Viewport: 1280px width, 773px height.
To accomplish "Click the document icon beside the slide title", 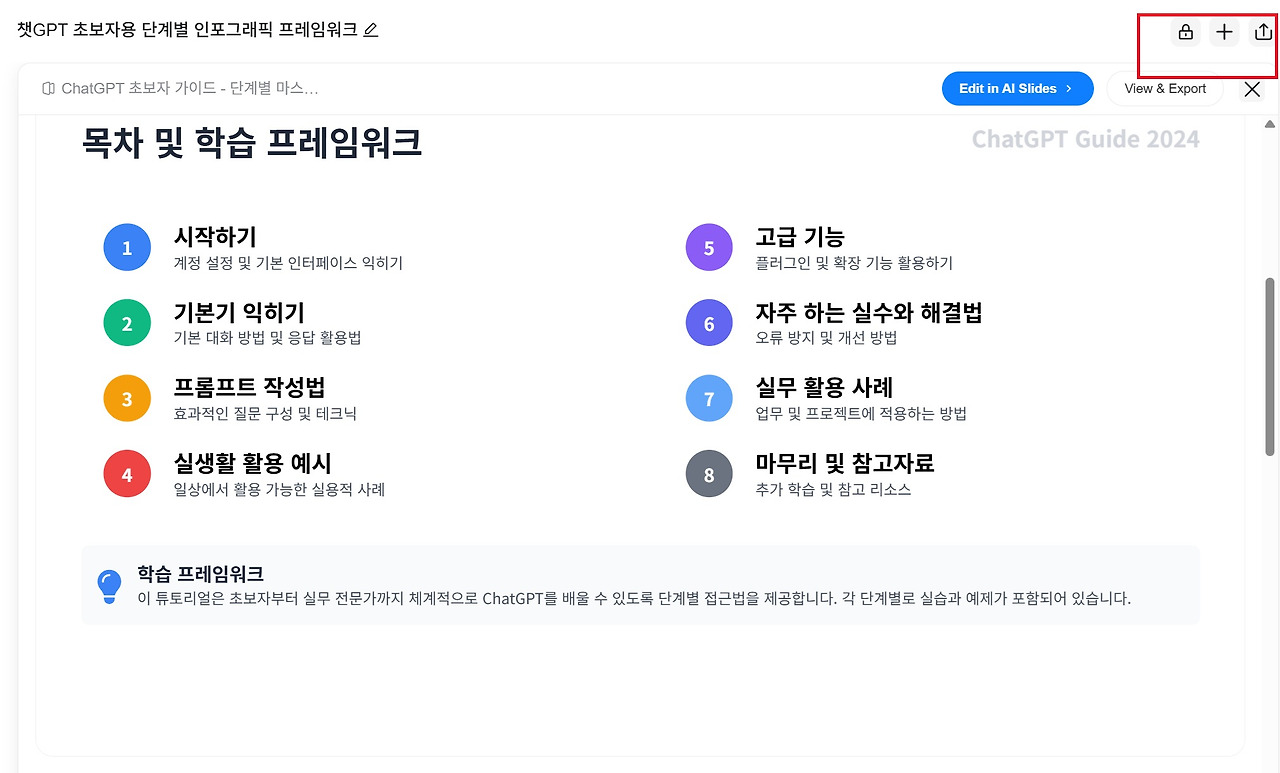I will (x=47, y=88).
